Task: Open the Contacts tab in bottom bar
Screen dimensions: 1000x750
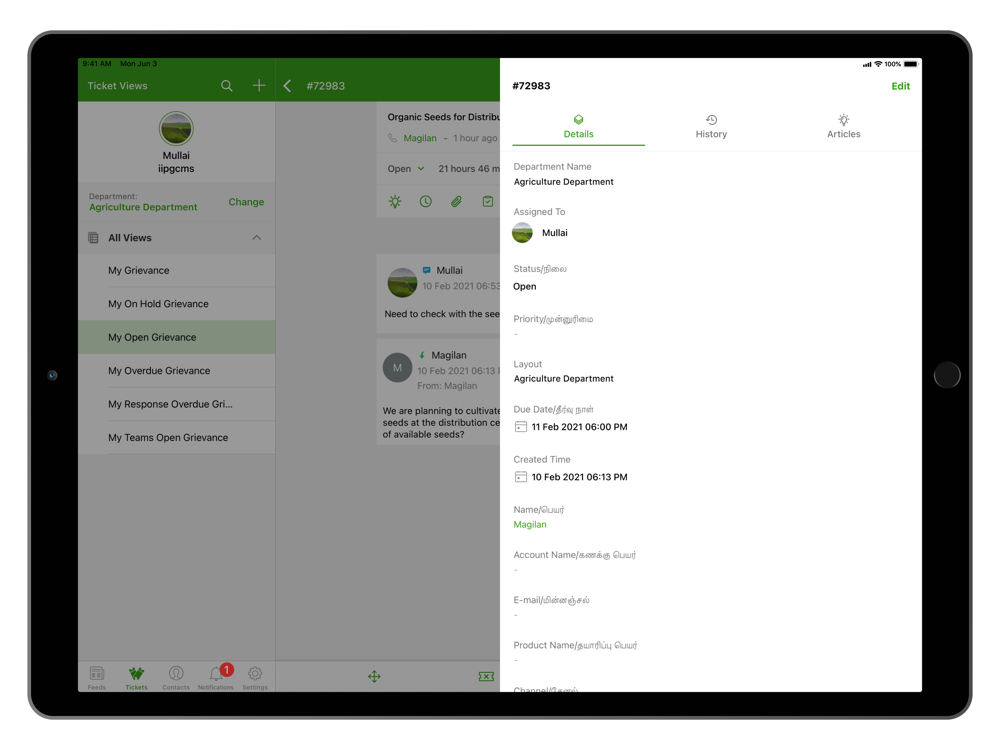Action: click(176, 677)
